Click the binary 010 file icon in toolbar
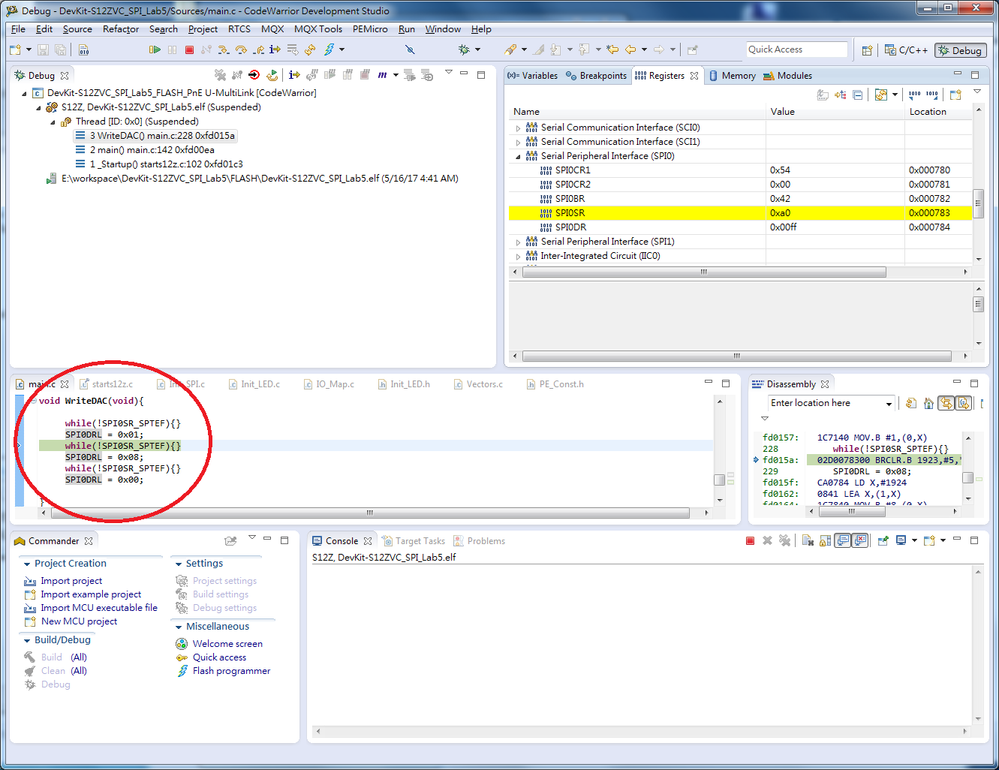The width and height of the screenshot is (999, 770). pyautogui.click(x=83, y=50)
